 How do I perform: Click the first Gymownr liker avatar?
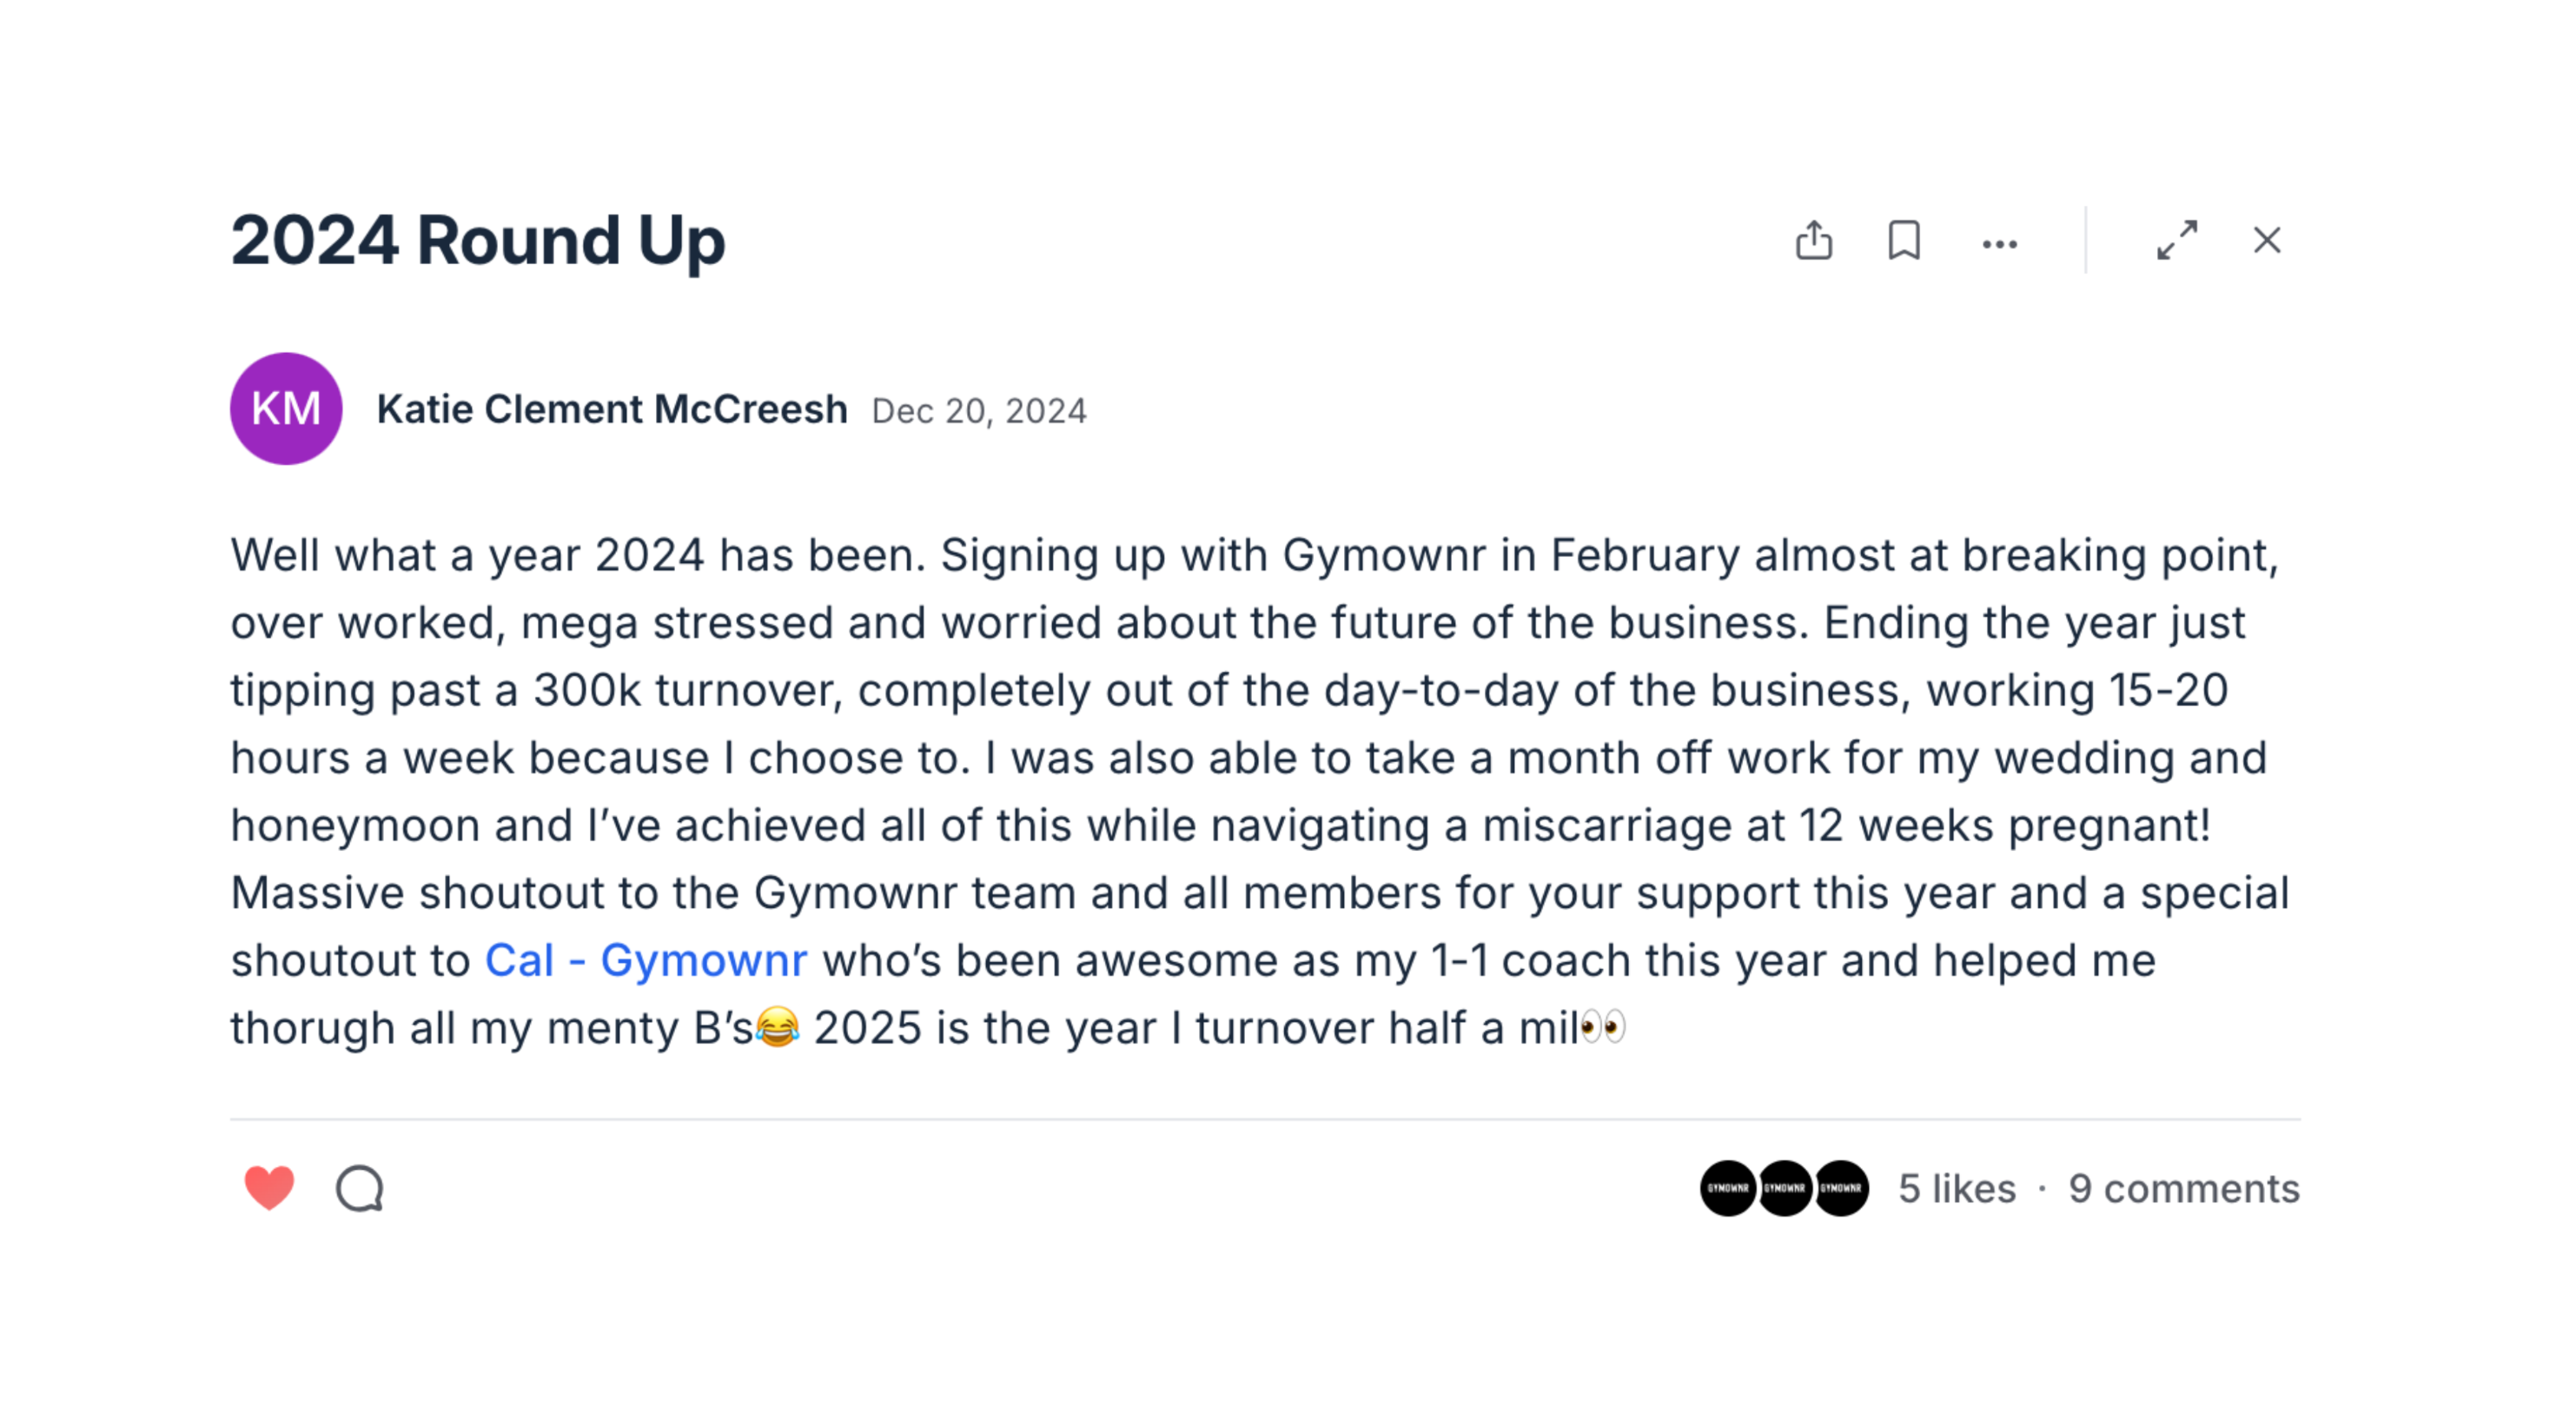[x=1728, y=1188]
